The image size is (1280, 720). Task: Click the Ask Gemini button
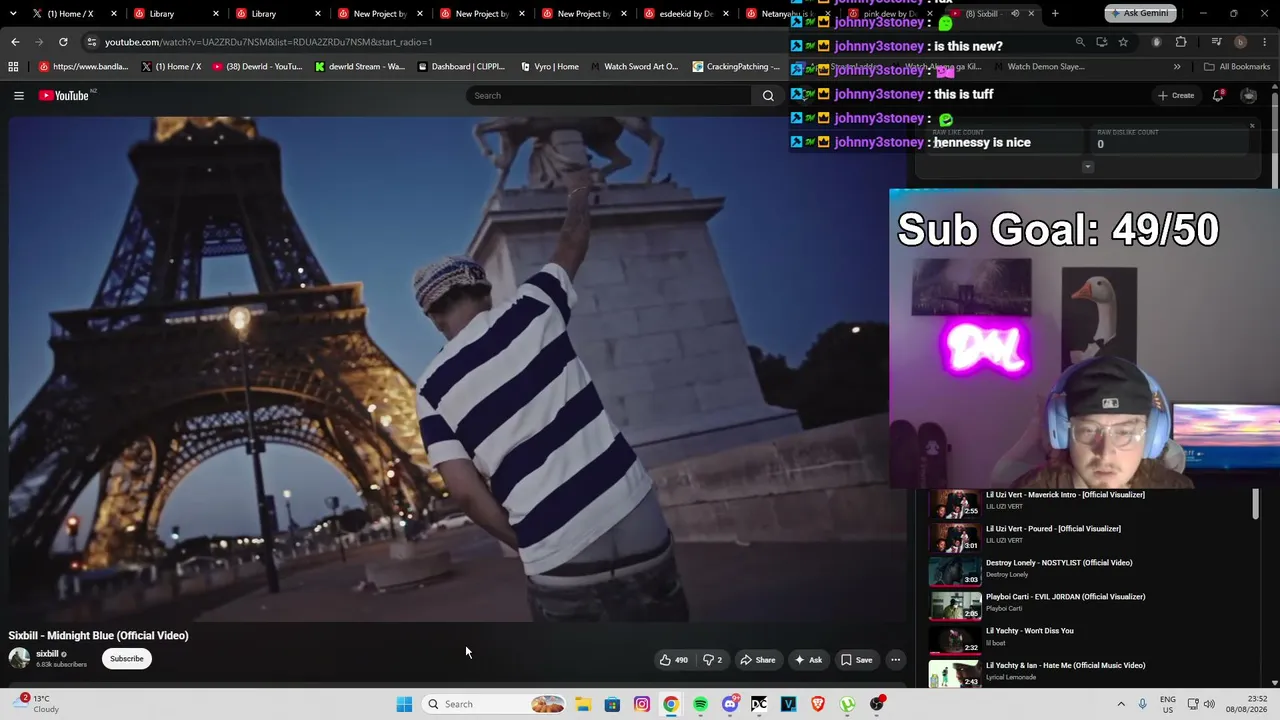pyautogui.click(x=1138, y=14)
